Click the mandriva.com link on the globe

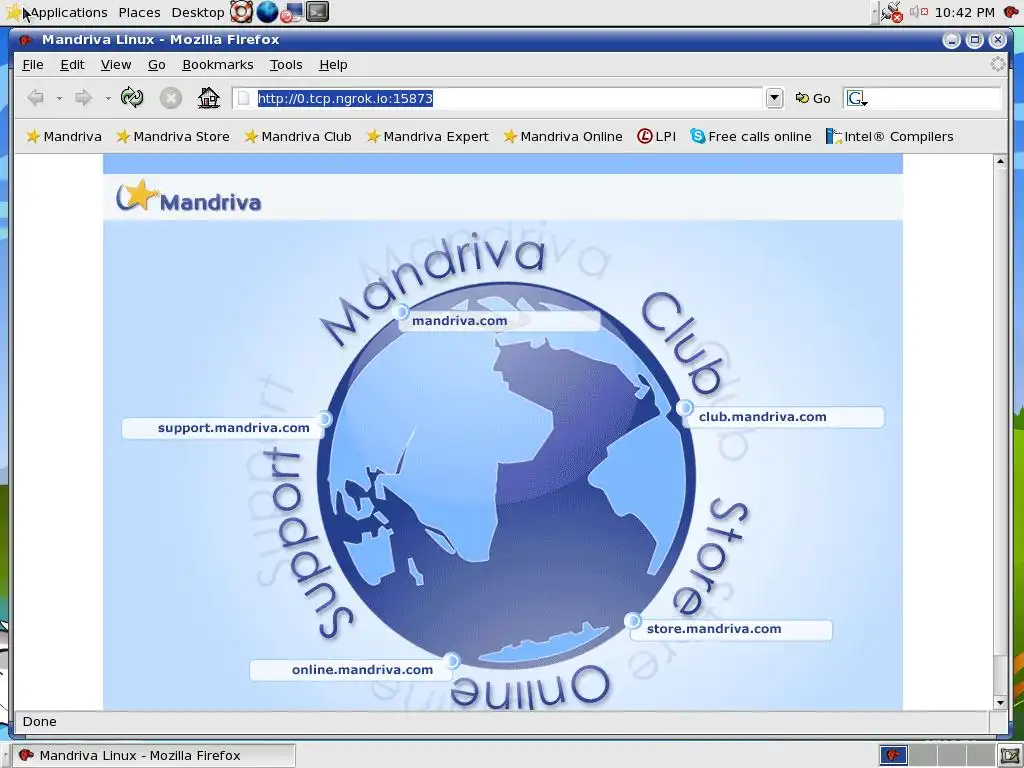tap(460, 321)
